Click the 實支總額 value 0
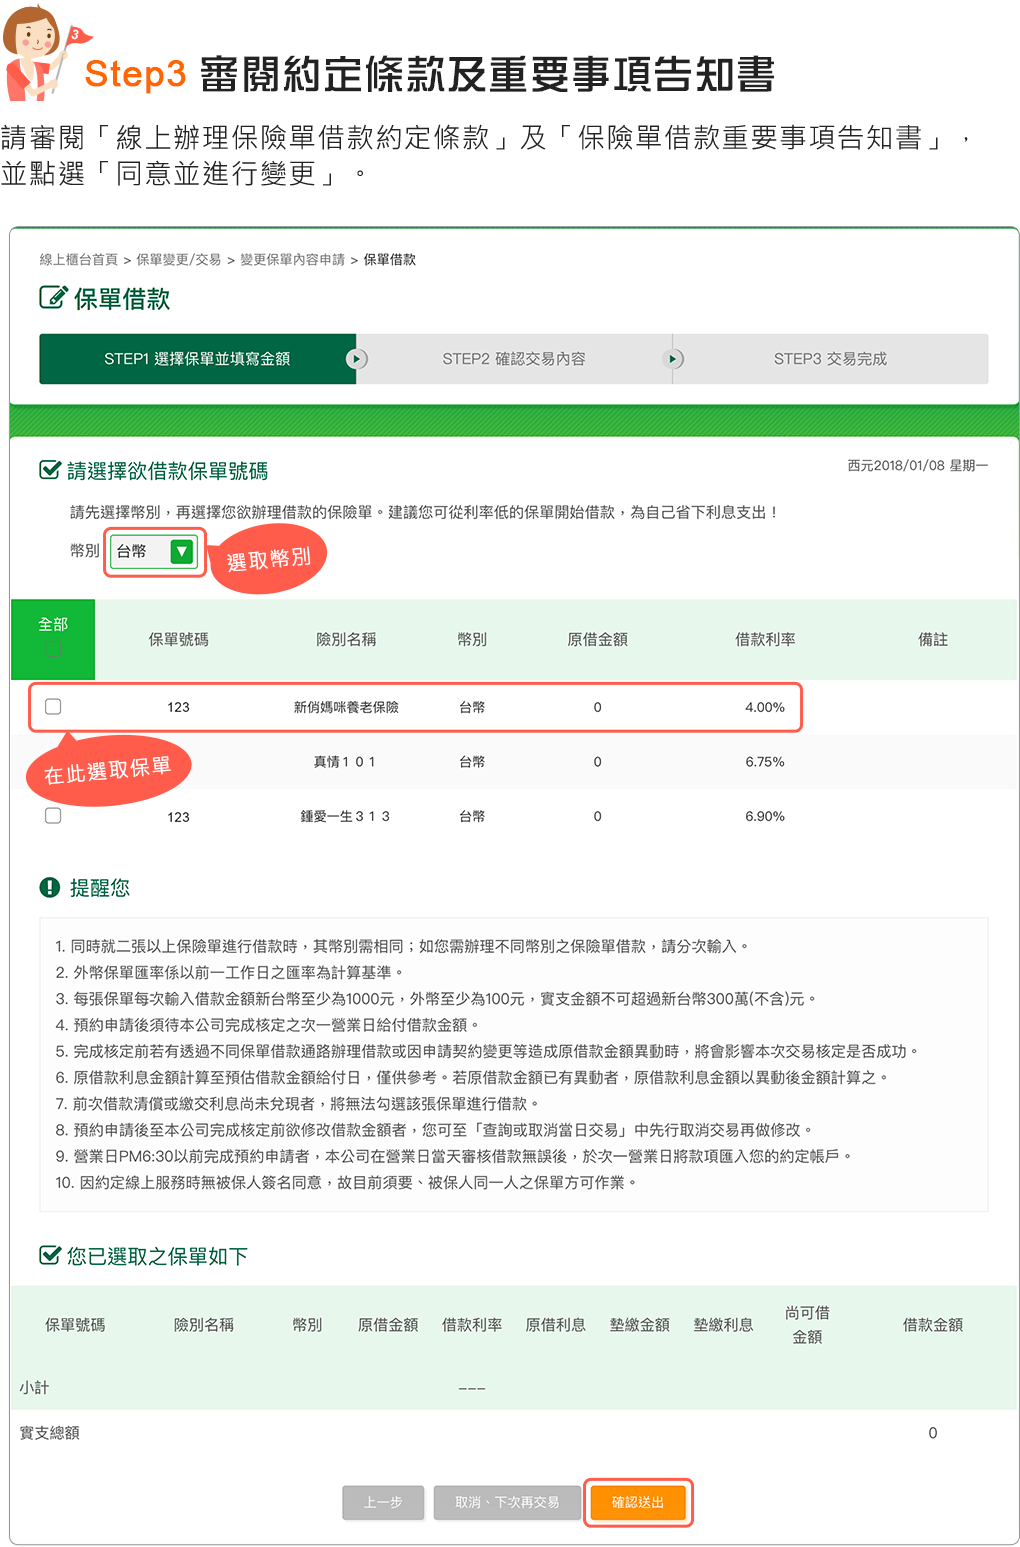 933,1433
